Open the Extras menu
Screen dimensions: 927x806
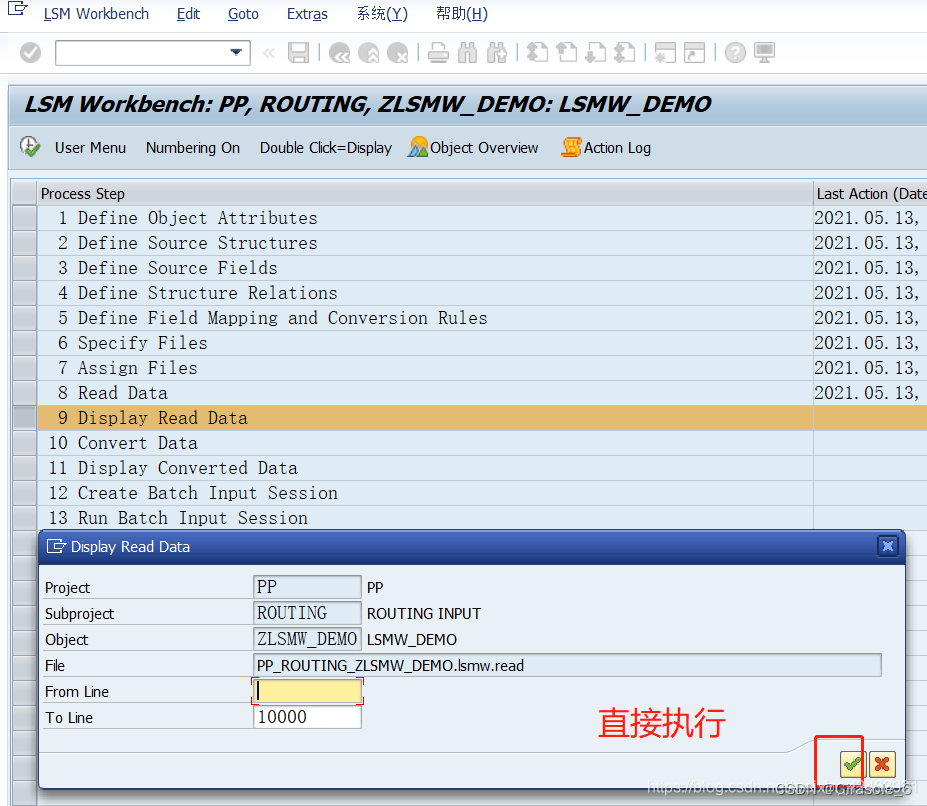pos(307,14)
